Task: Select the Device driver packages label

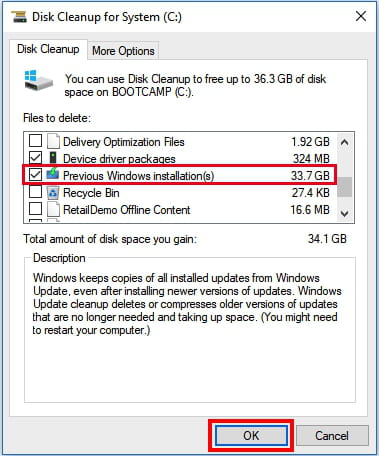Action: pos(119,159)
